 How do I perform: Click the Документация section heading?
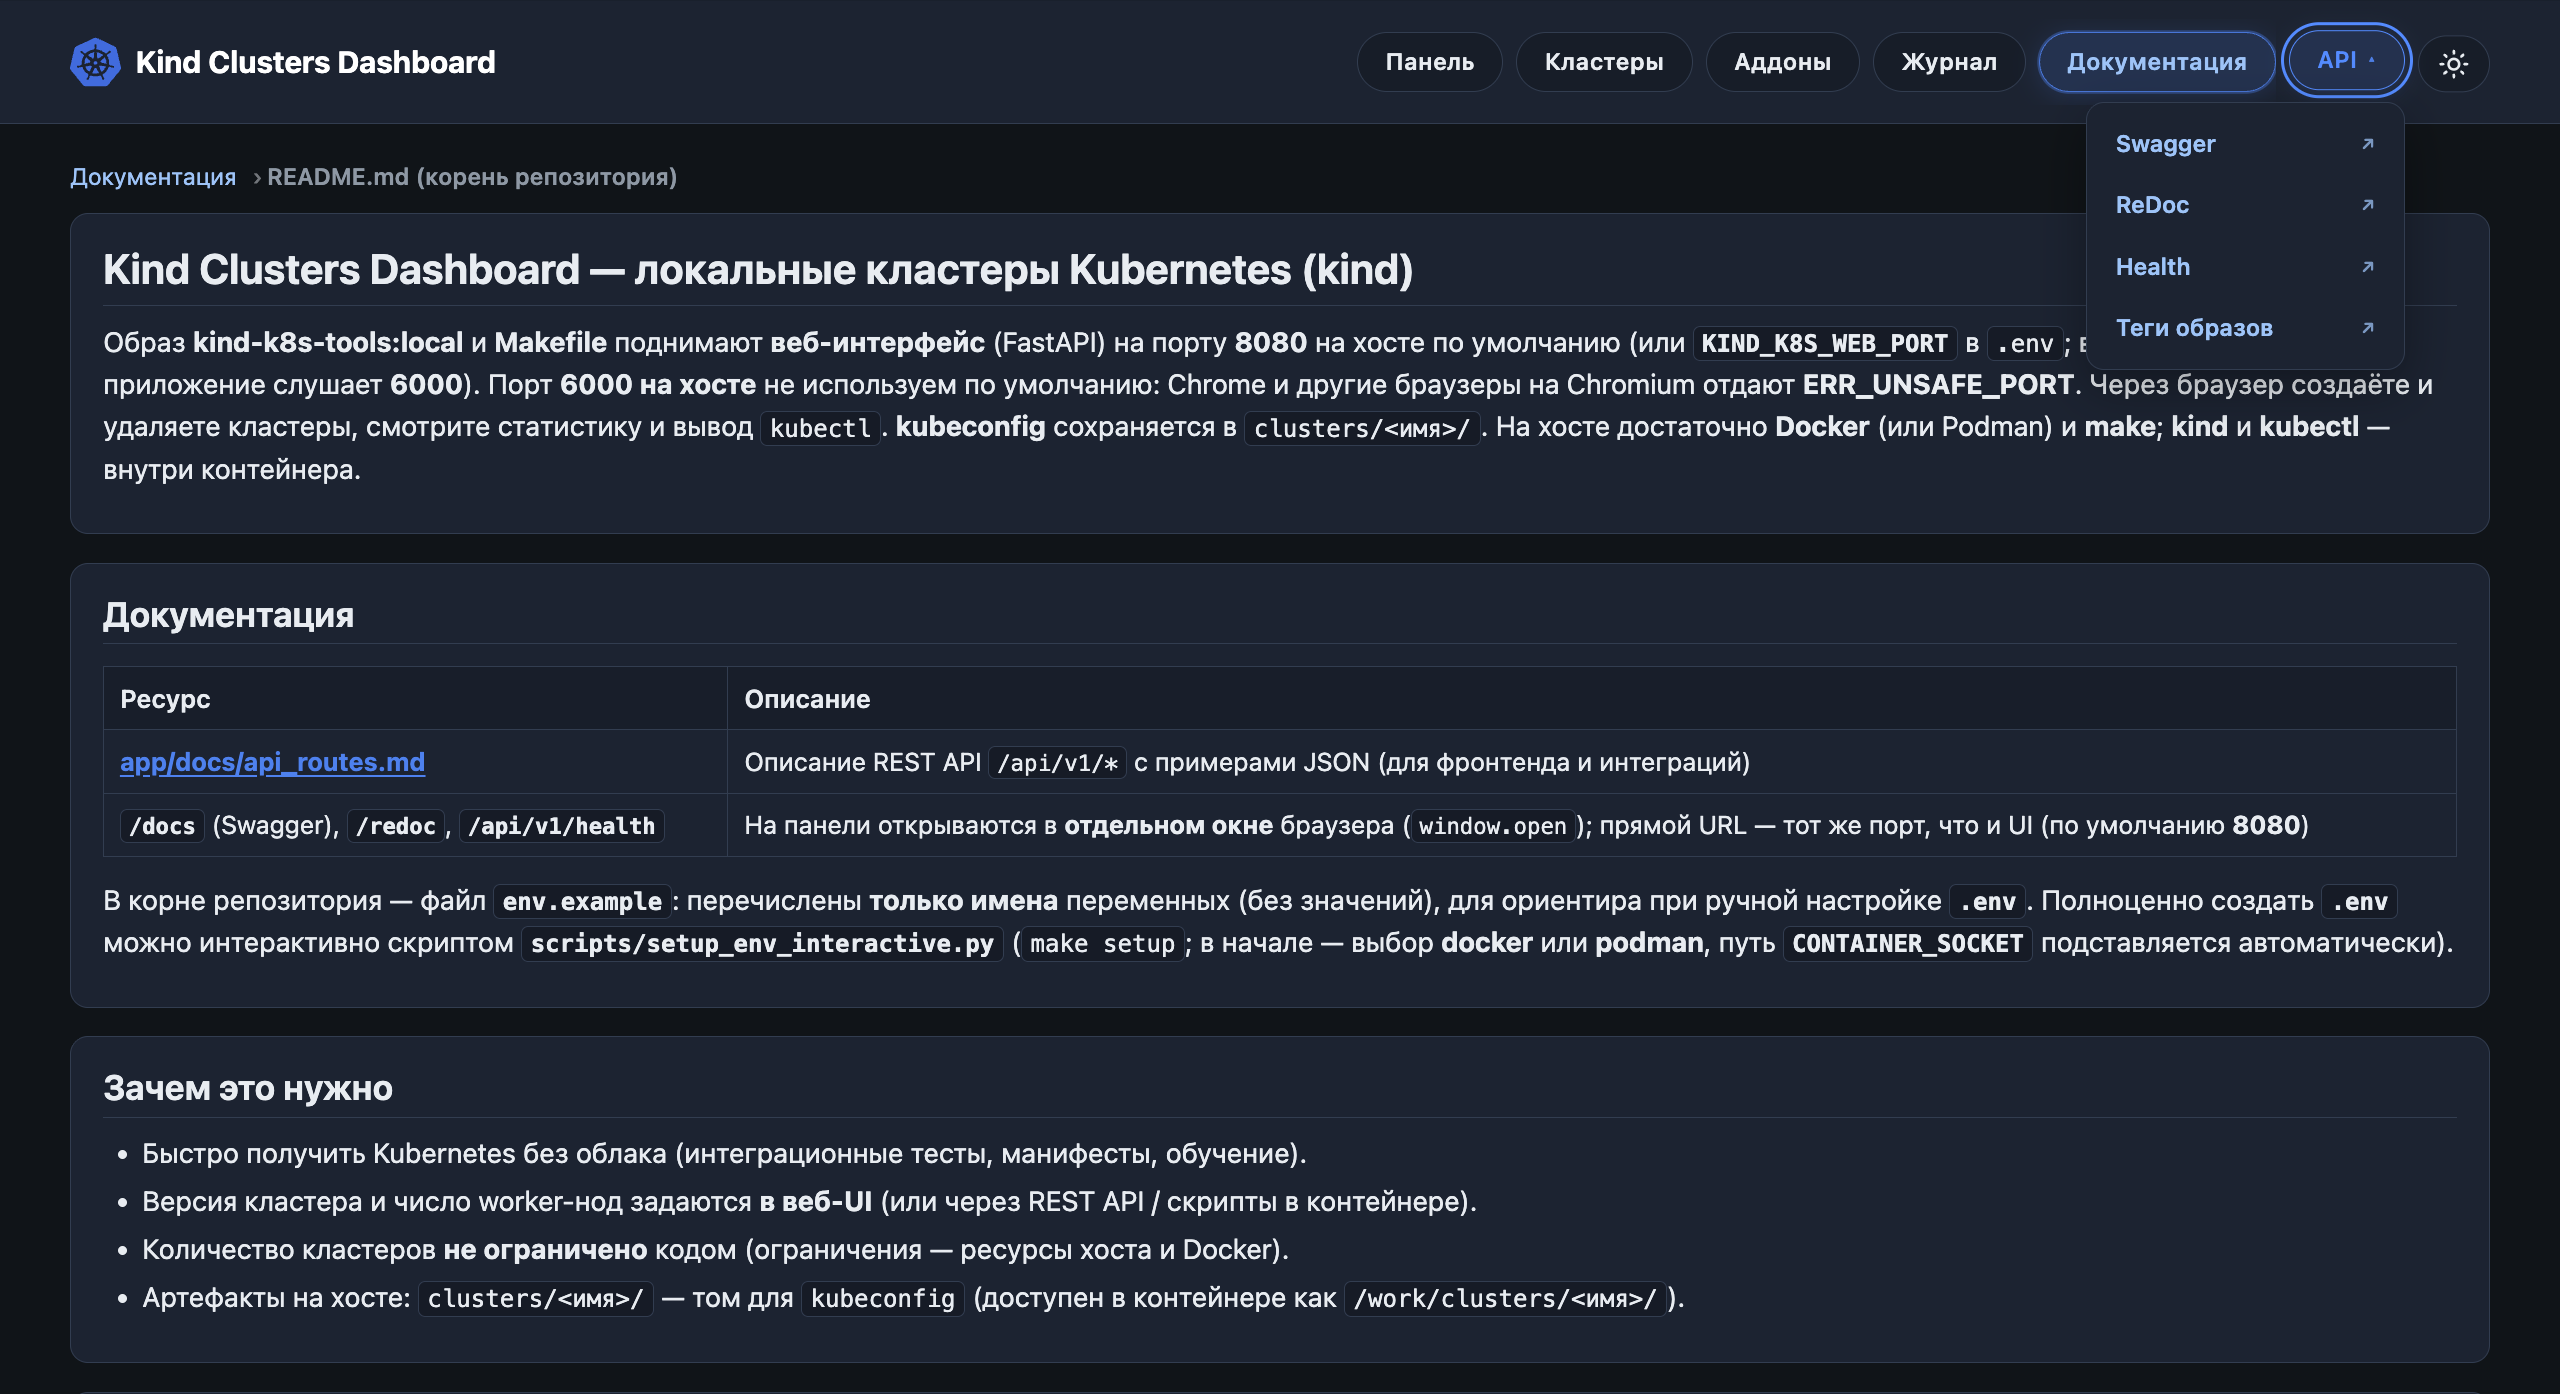click(228, 615)
